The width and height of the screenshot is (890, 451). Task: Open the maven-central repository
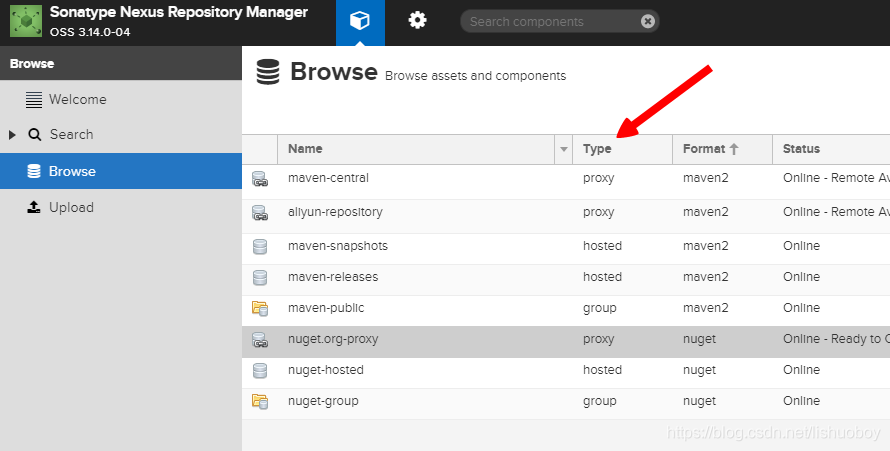coord(328,178)
